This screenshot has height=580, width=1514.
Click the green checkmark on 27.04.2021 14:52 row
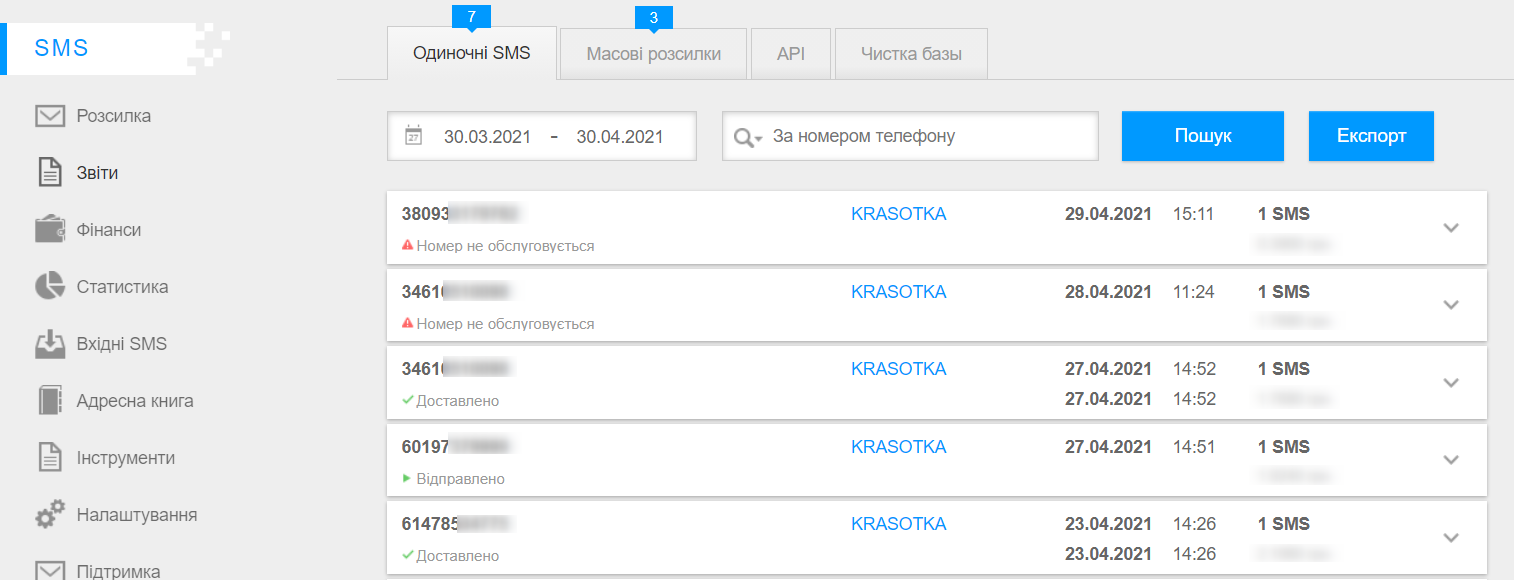(x=407, y=401)
